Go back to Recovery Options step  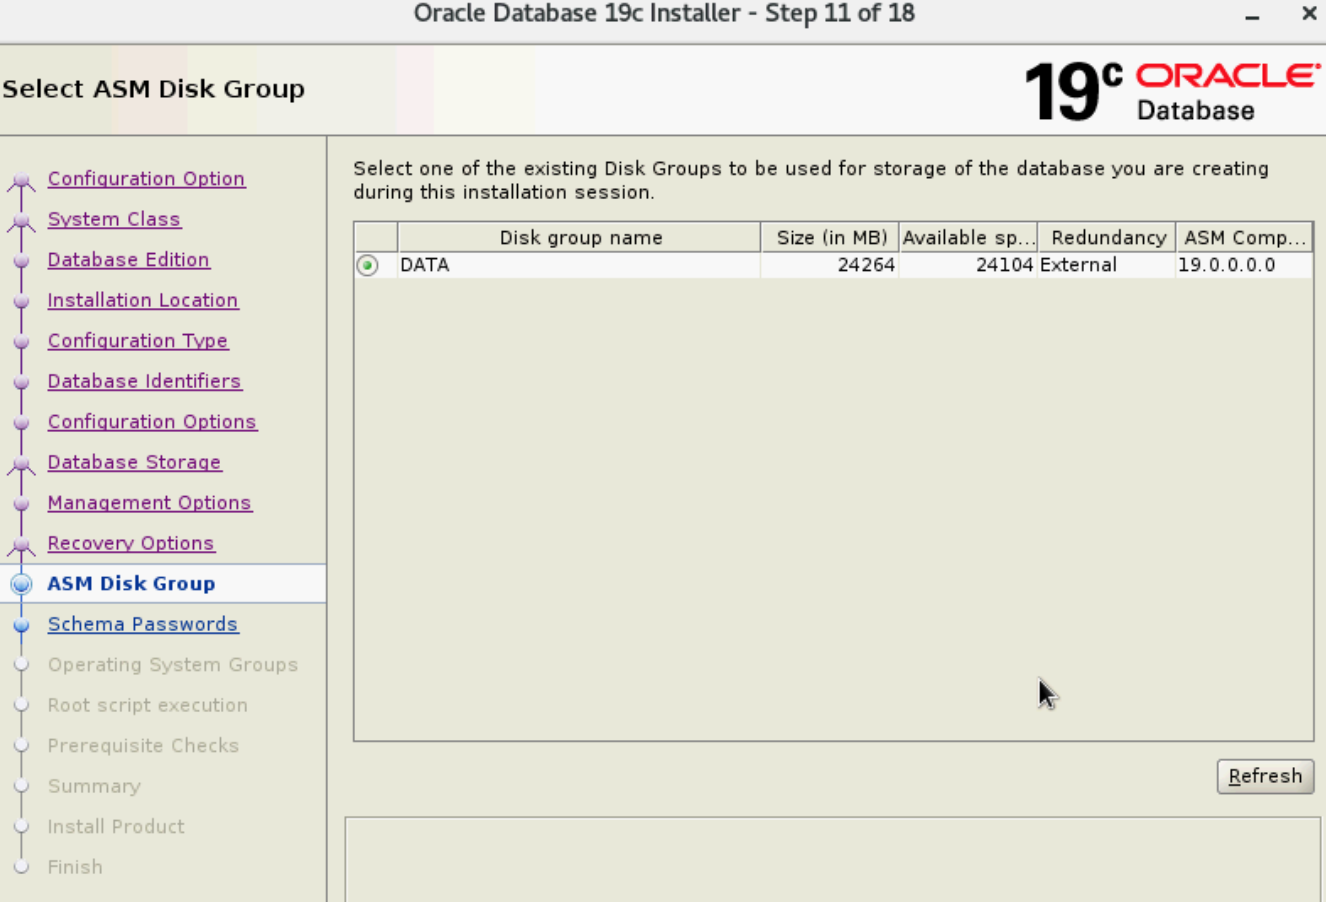point(131,543)
